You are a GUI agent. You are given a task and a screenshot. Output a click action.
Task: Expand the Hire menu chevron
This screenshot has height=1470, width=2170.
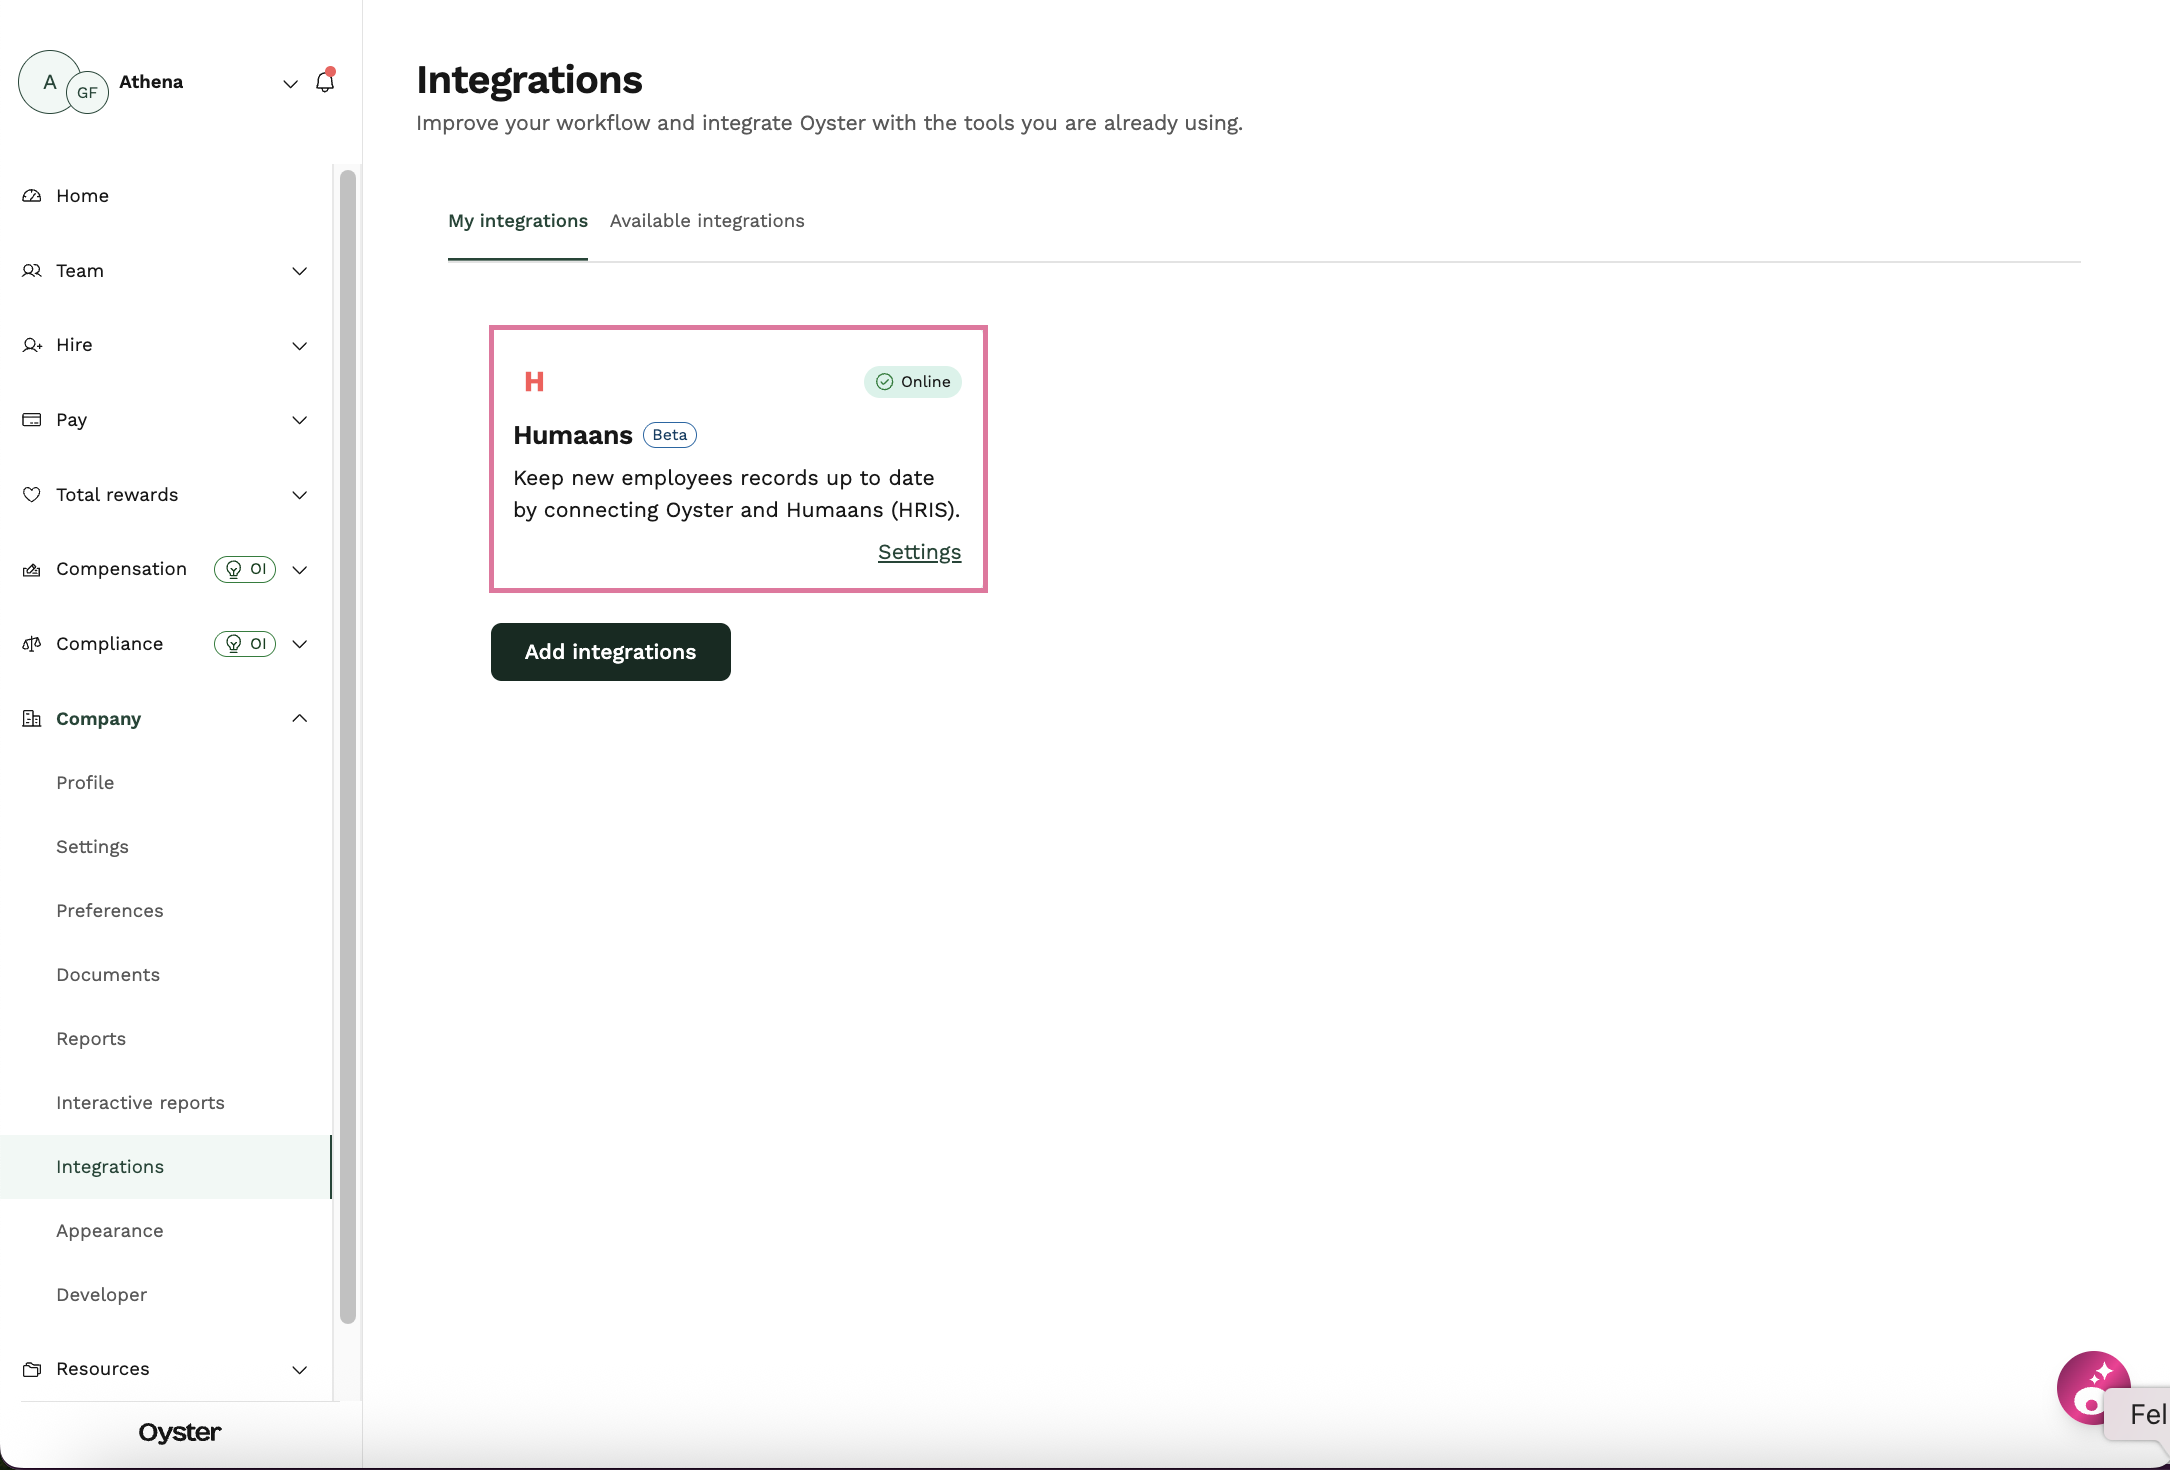point(299,346)
